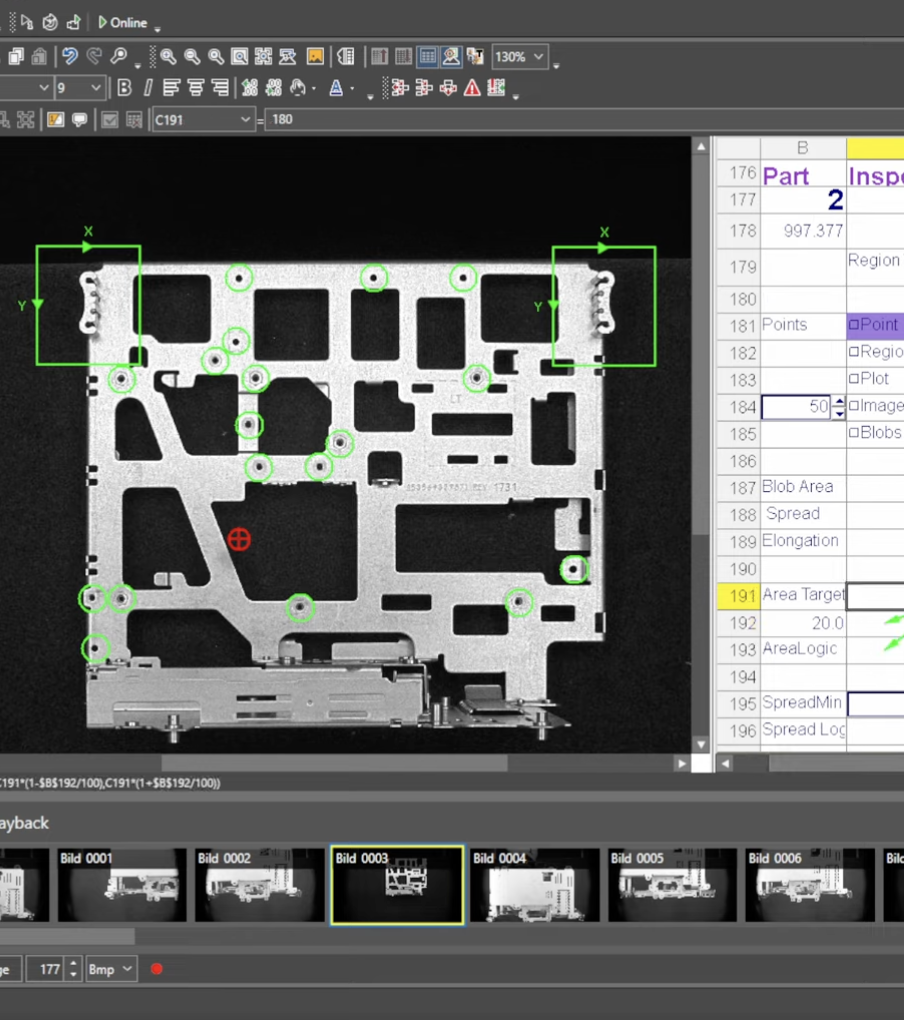904x1020 pixels.
Task: Select column B header in spreadsheet
Action: [802, 148]
